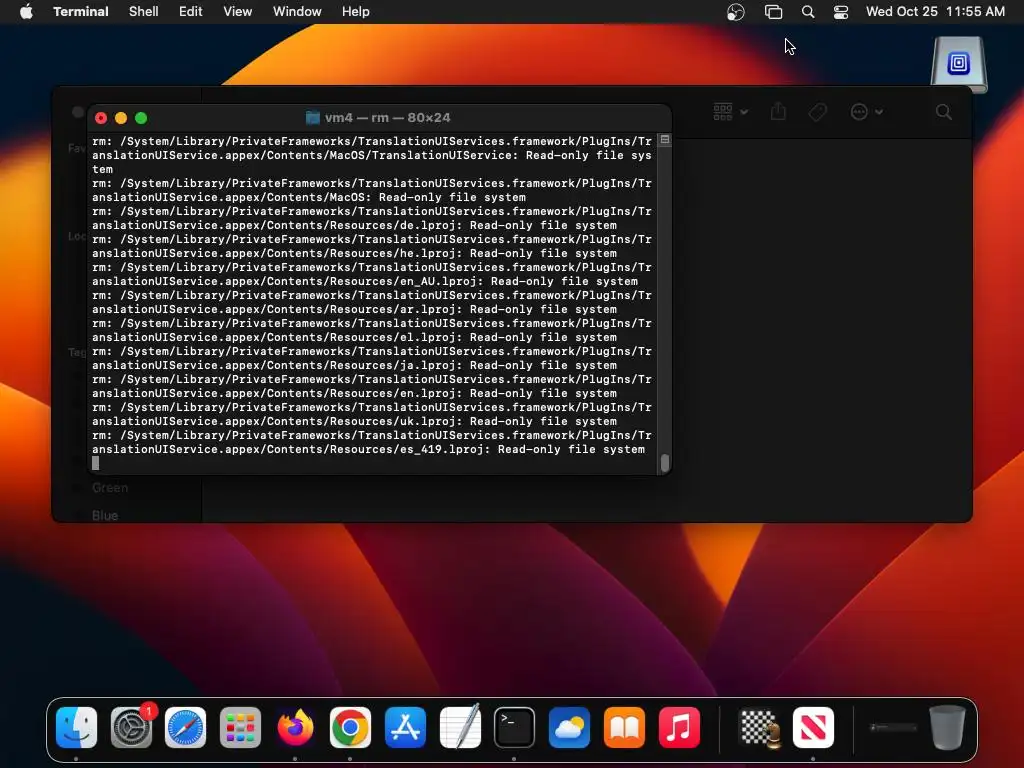Click the Terminal vertical scrollbar thumb
The width and height of the screenshot is (1024, 768).
665,462
